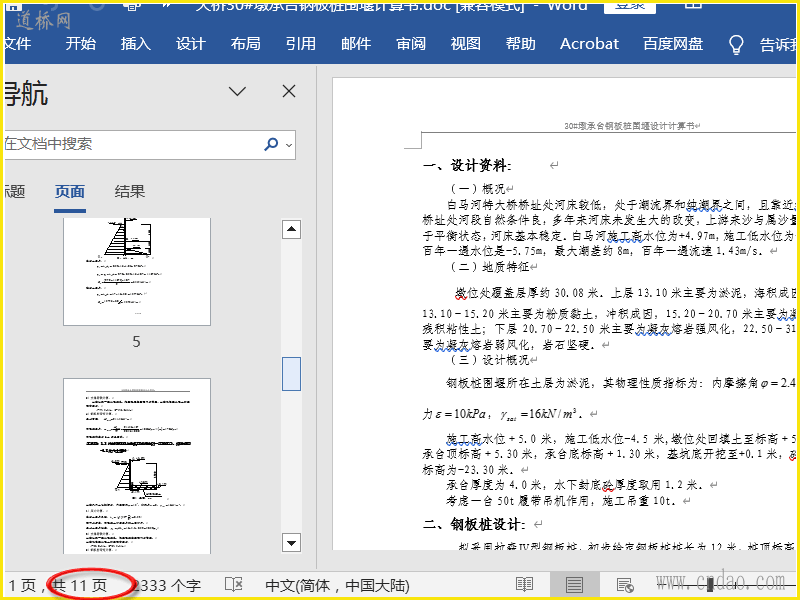This screenshot has height=600, width=800.
Task: Click the 在文档中搜索 search field
Action: 130,144
